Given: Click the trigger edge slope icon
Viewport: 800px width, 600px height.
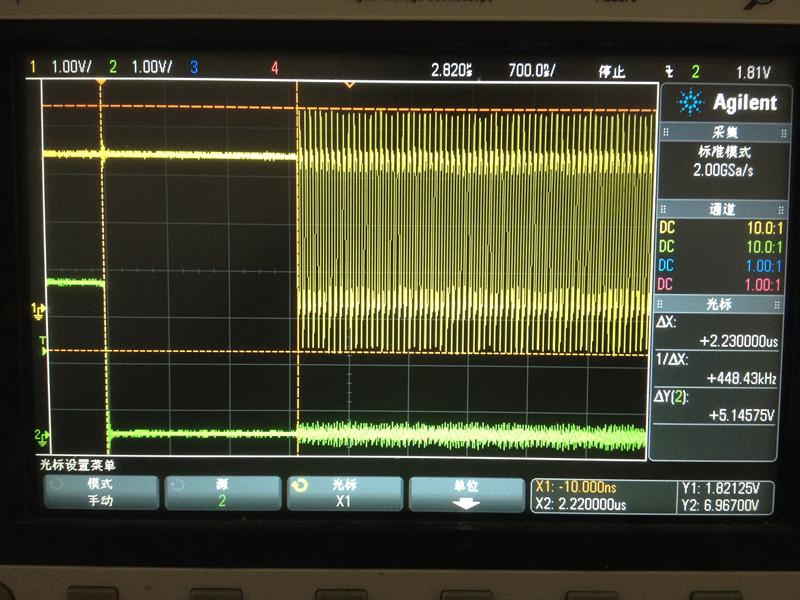Looking at the screenshot, I should 669,72.
